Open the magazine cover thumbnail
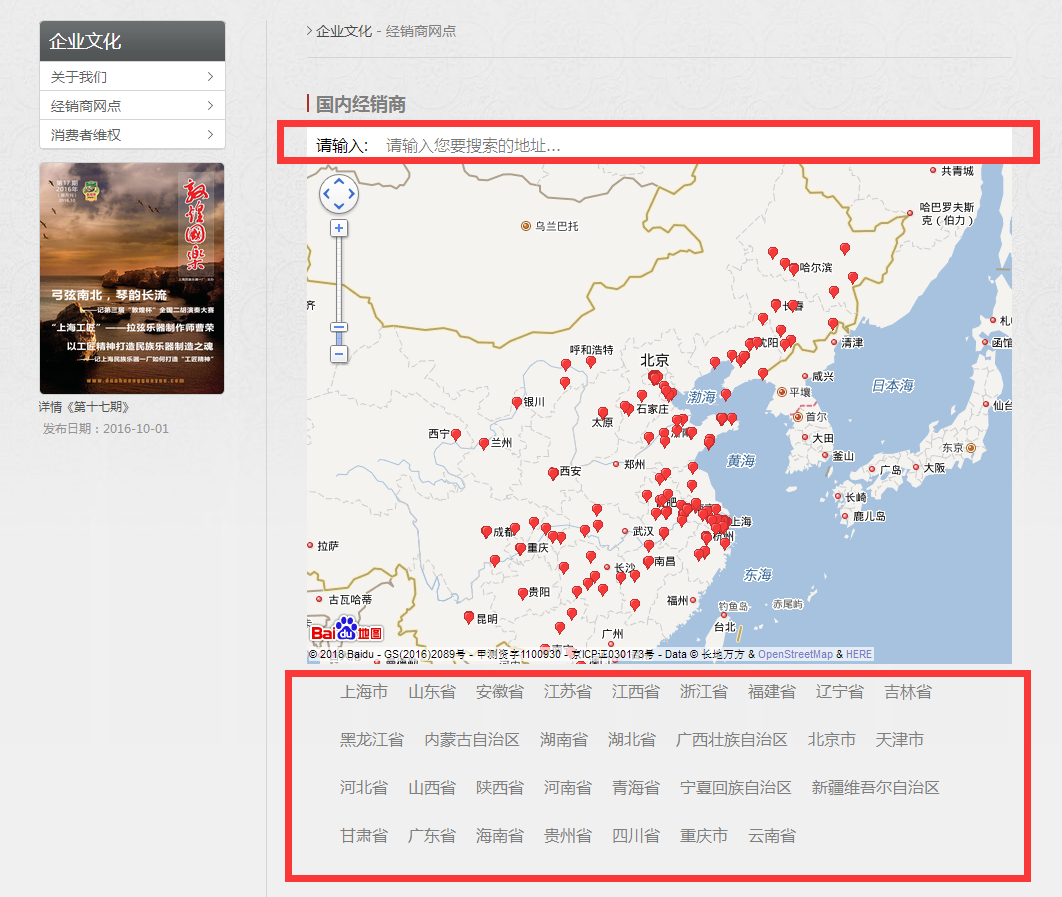 click(x=132, y=278)
